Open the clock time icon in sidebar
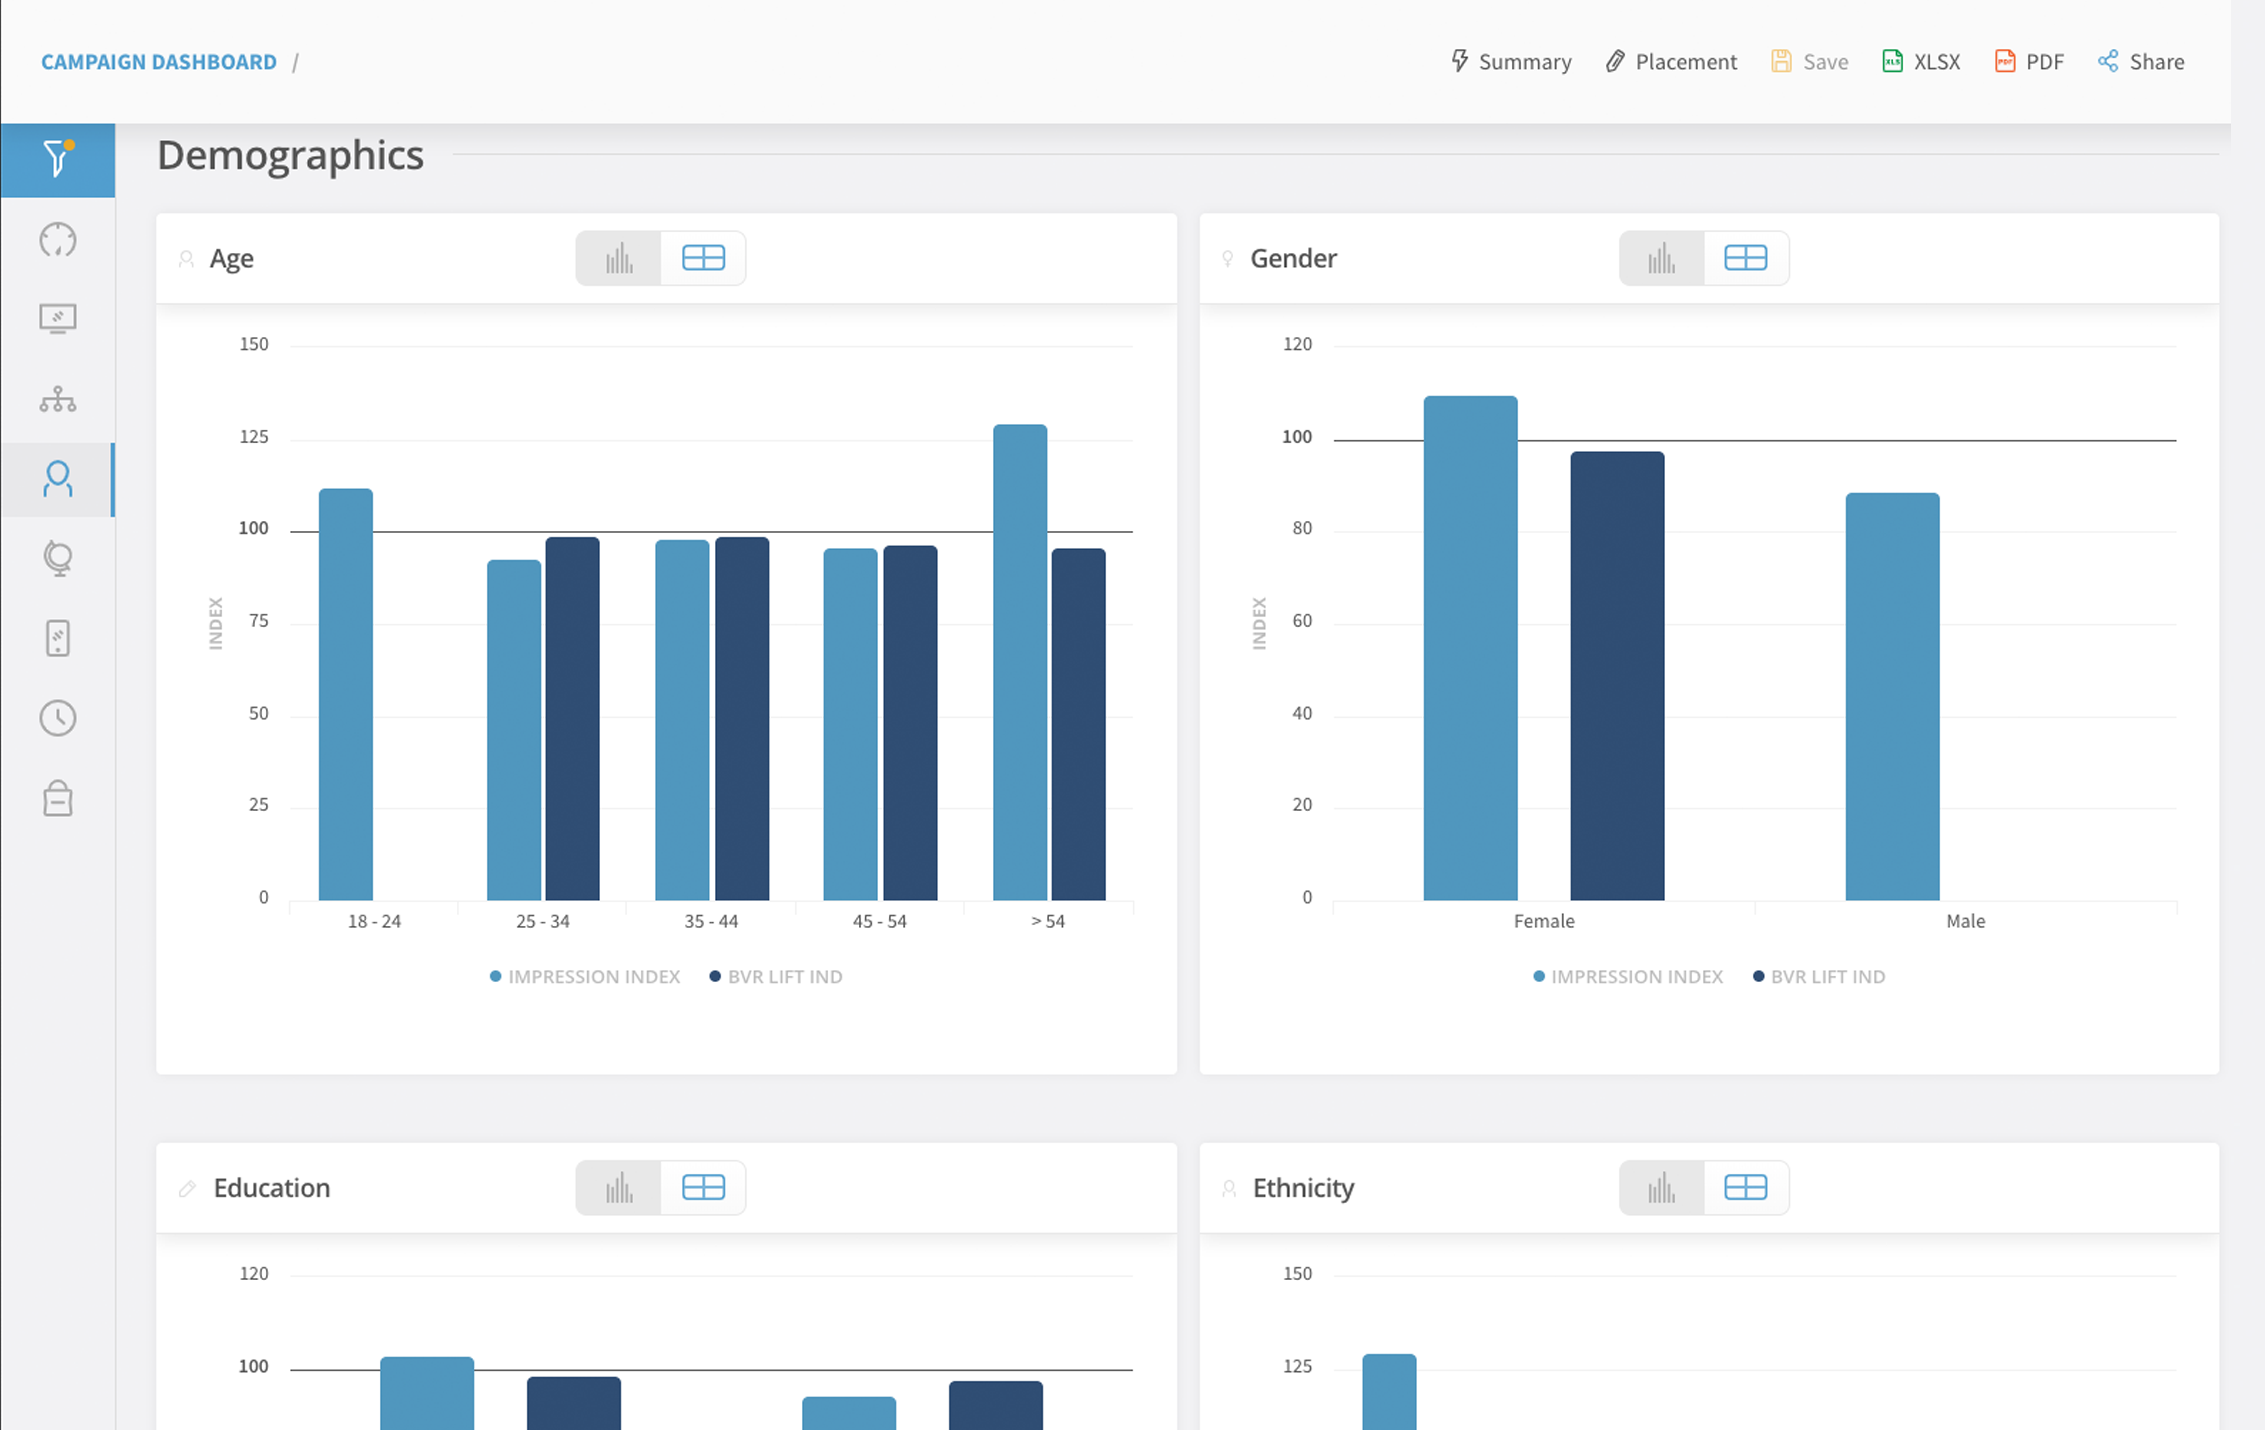 pyautogui.click(x=58, y=718)
